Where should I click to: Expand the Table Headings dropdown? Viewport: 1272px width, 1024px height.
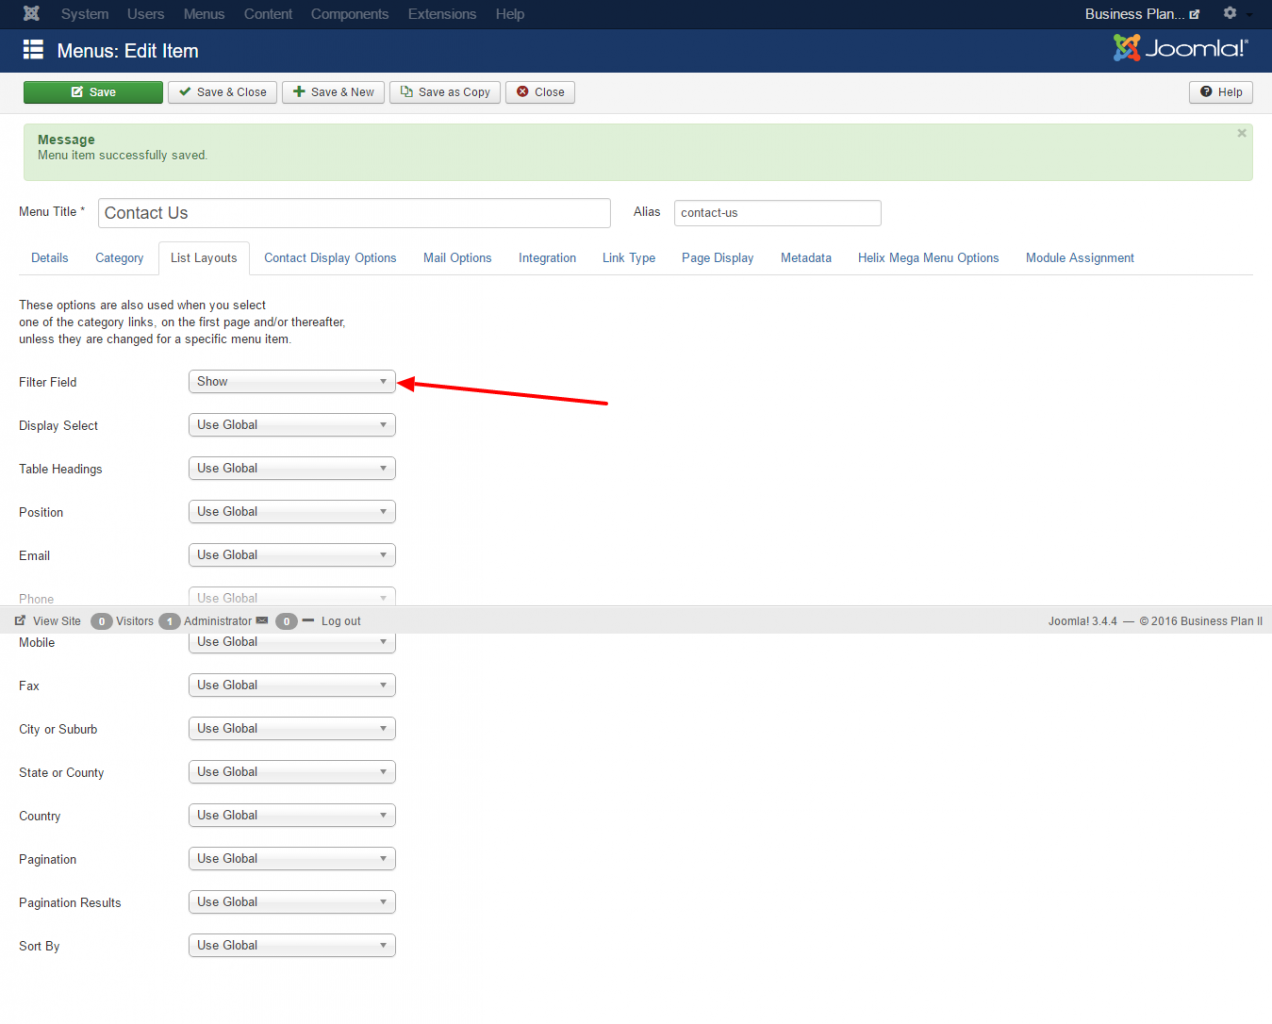(x=292, y=468)
